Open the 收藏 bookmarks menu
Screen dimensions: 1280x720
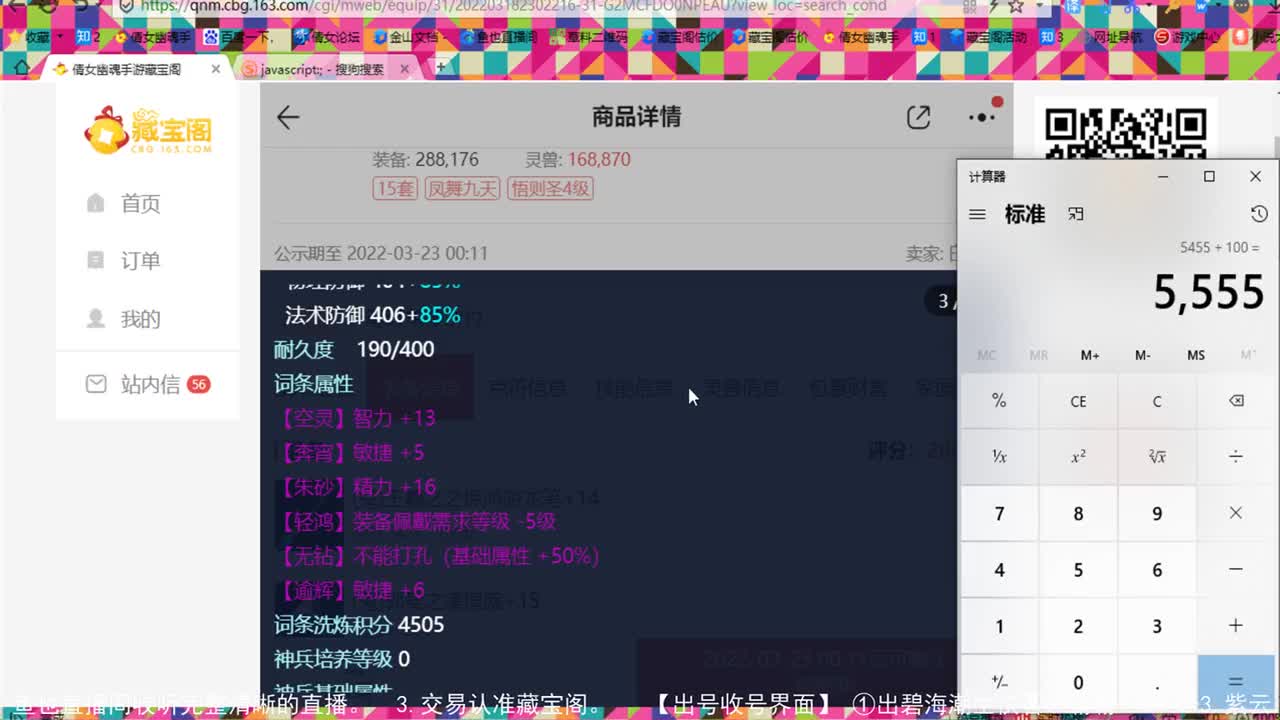click(x=38, y=37)
